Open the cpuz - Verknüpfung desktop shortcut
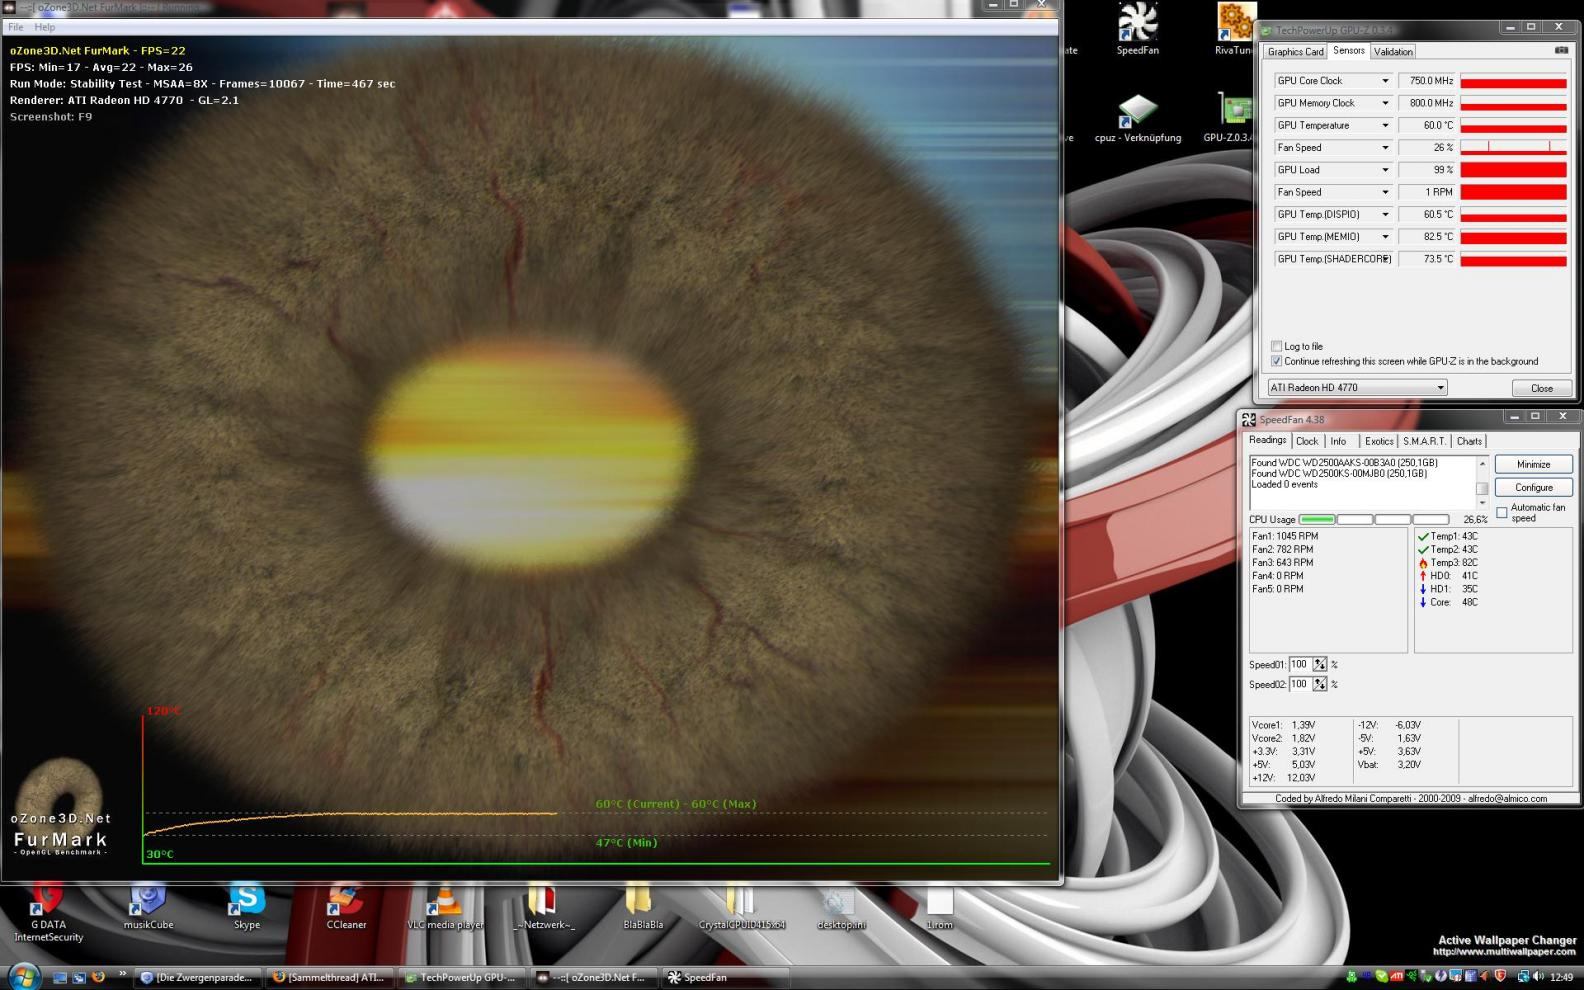The image size is (1584, 990). tap(1138, 117)
